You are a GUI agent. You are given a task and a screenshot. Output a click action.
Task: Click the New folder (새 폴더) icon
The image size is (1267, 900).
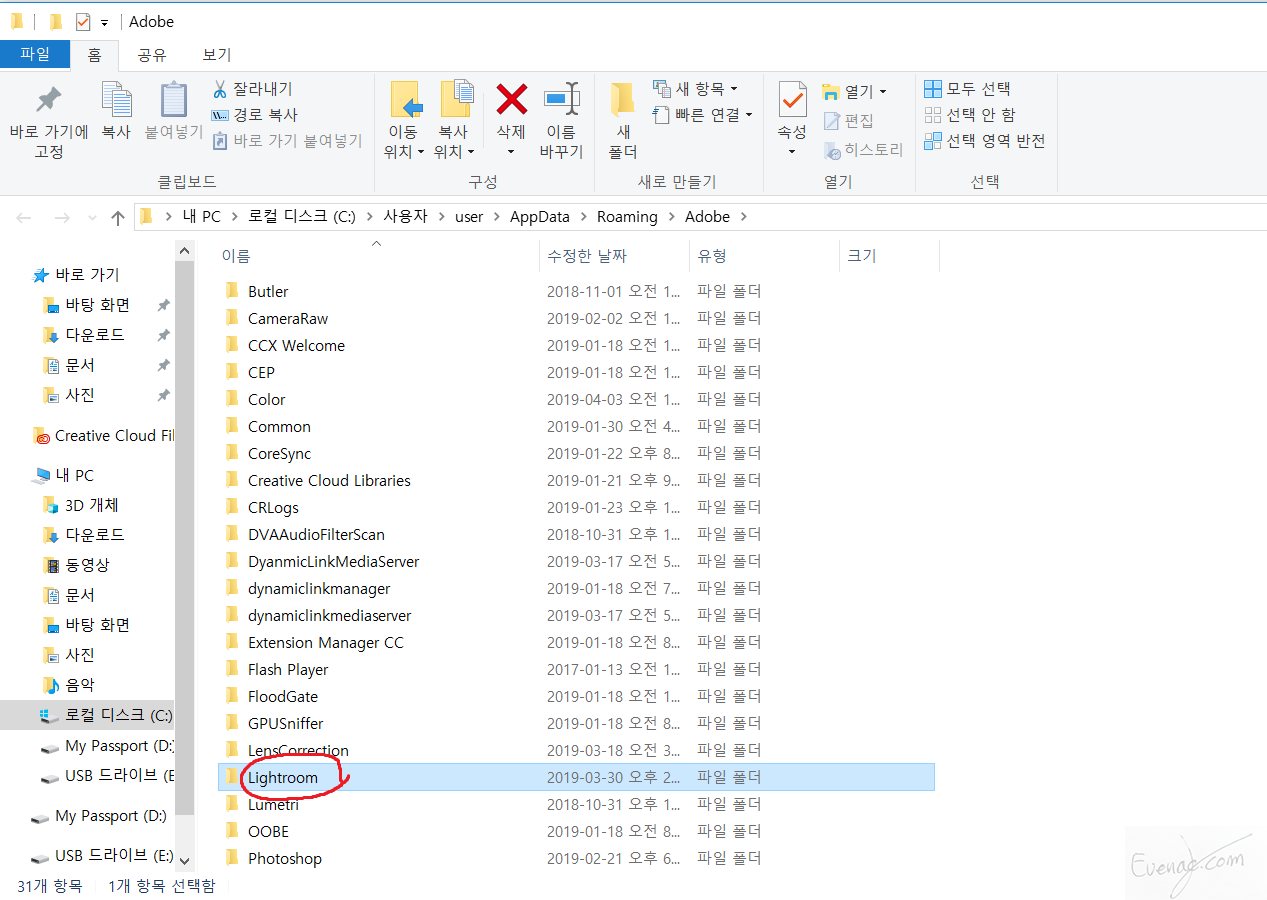tap(623, 100)
